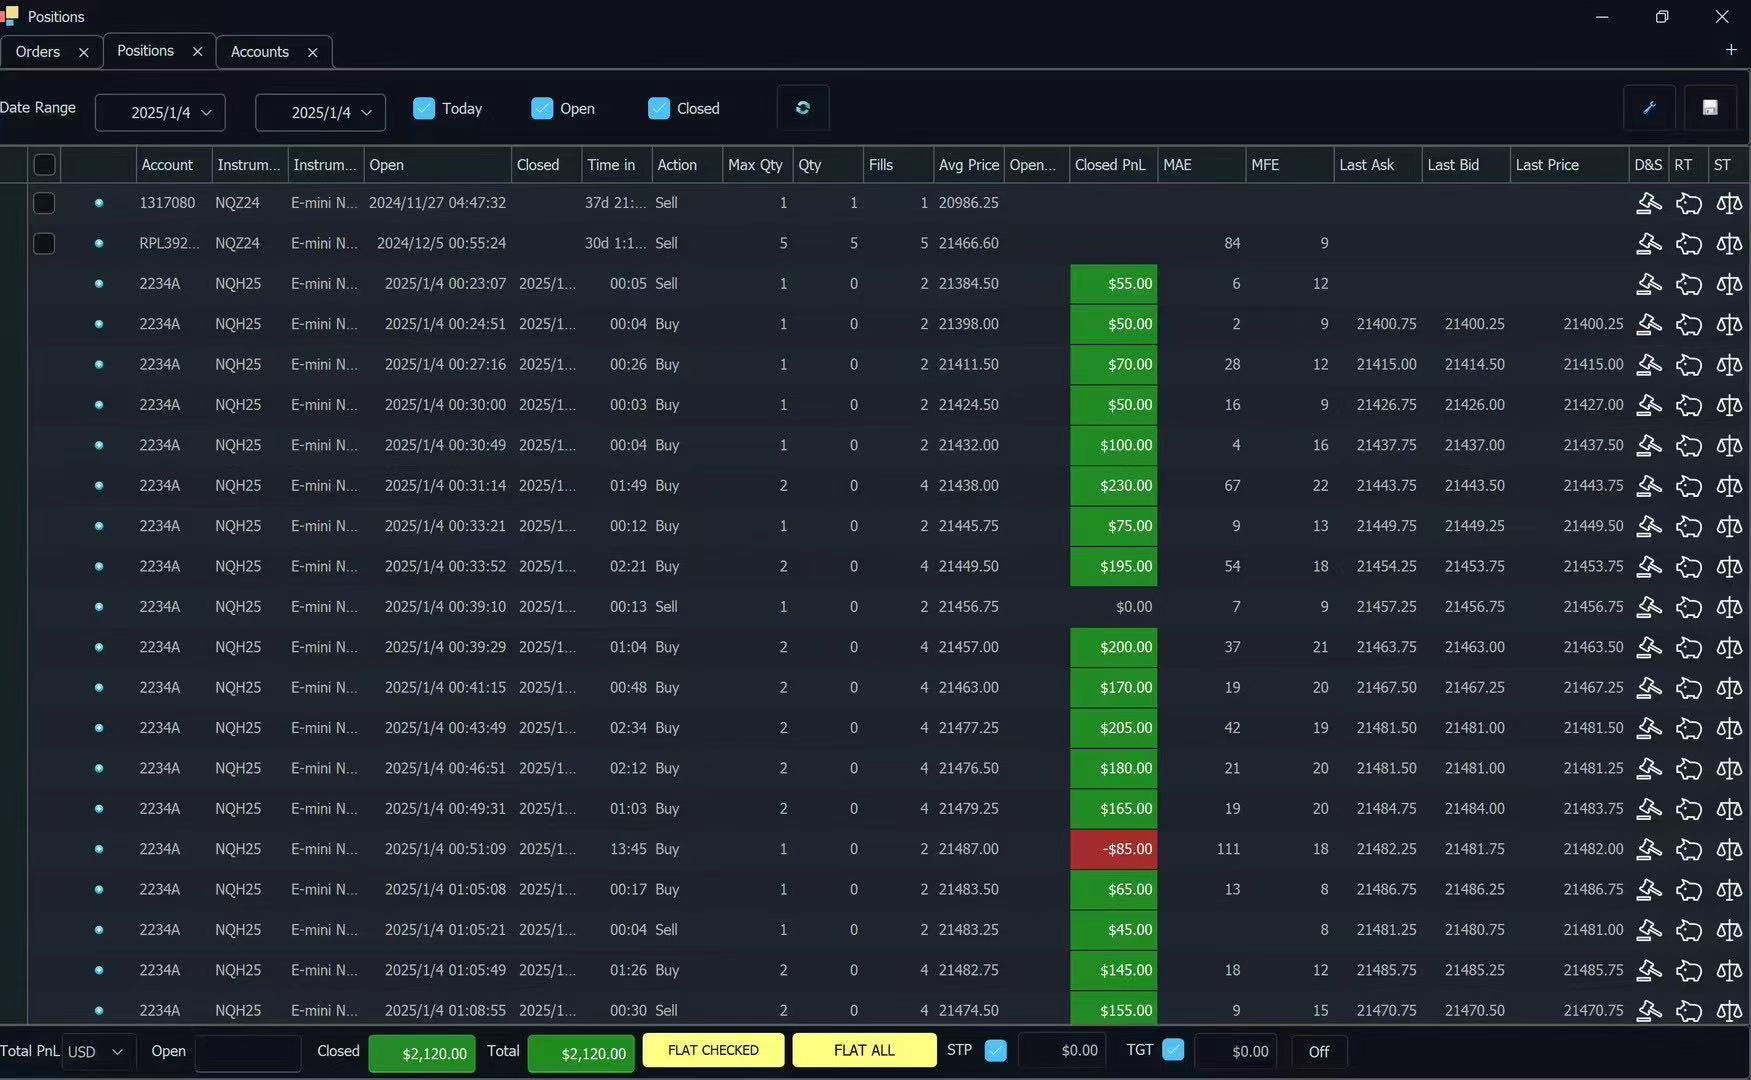Click the MAE column header
Viewport: 1751px width, 1080px height.
pyautogui.click(x=1201, y=165)
